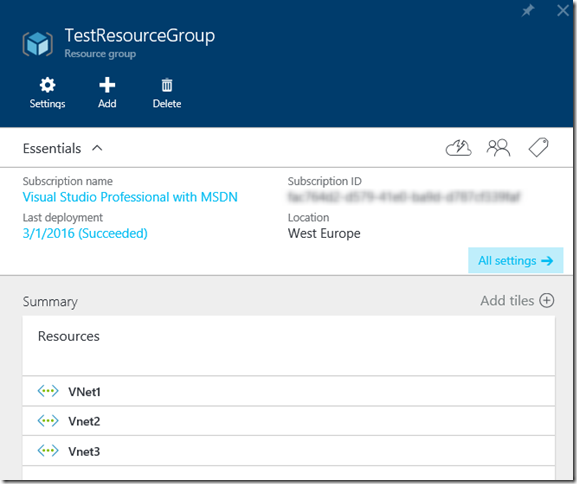Click the West Europe location value
This screenshot has height=484, width=577.
click(x=324, y=233)
